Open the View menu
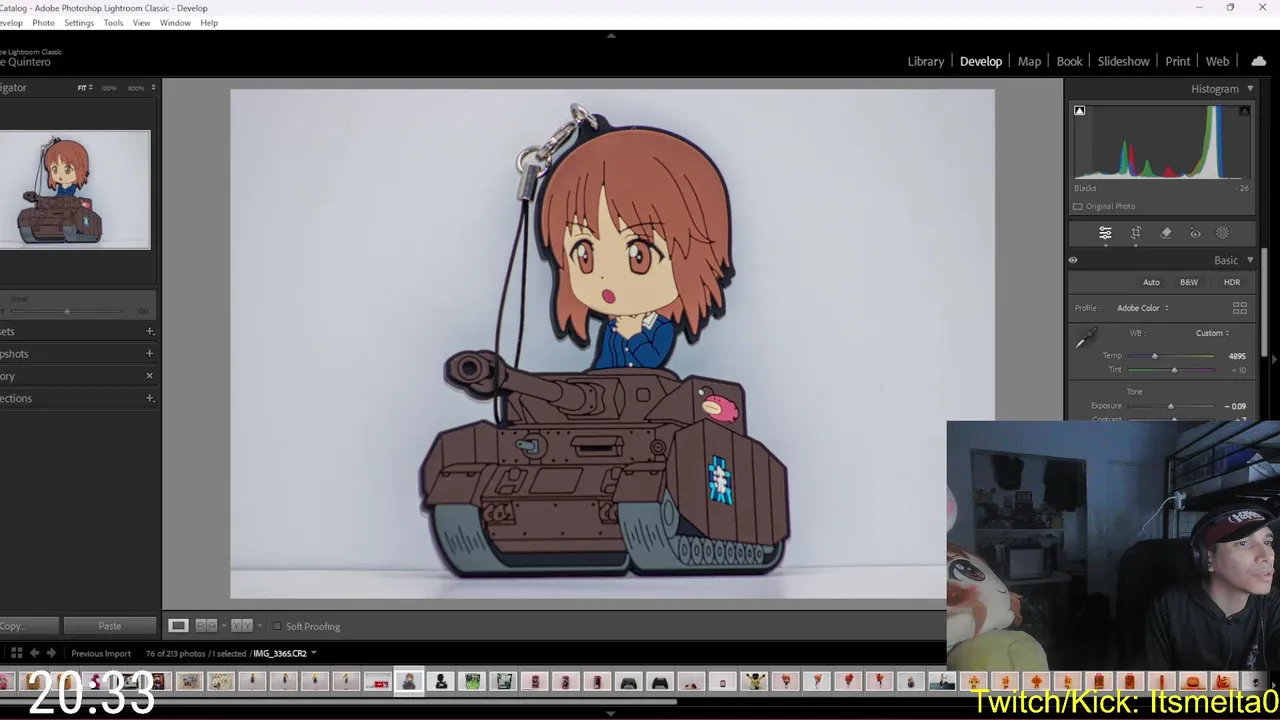 (141, 22)
